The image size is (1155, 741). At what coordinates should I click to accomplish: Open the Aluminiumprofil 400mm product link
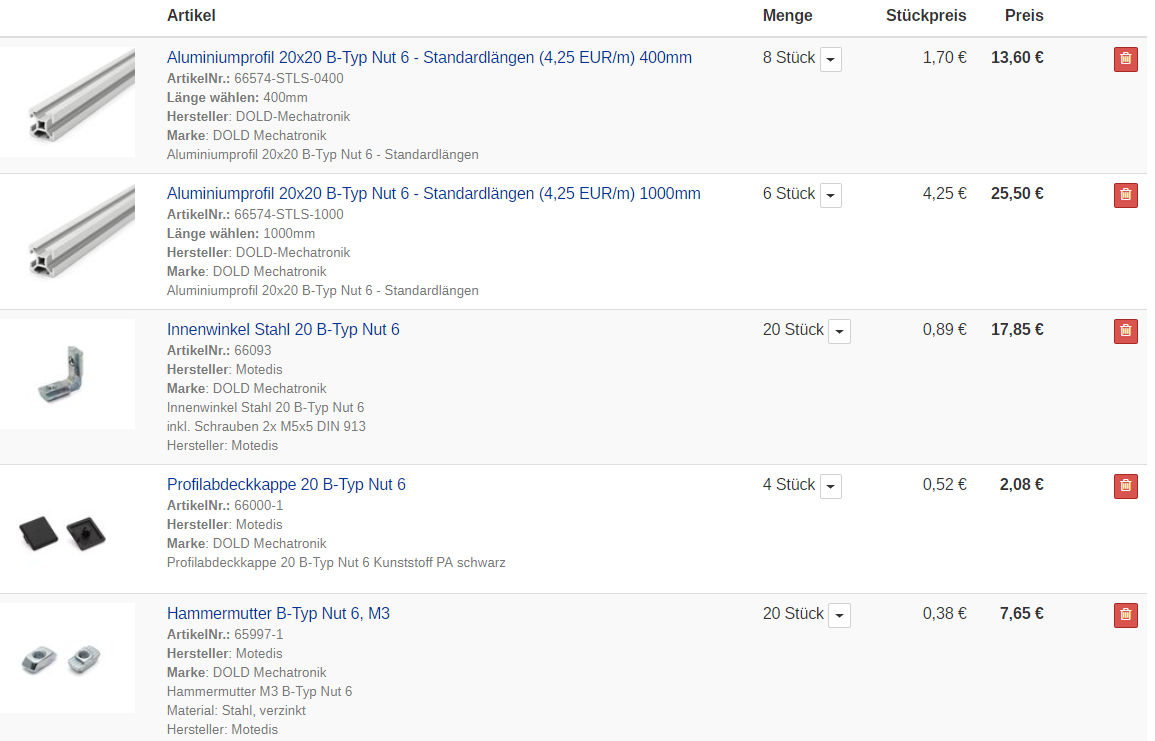click(429, 58)
